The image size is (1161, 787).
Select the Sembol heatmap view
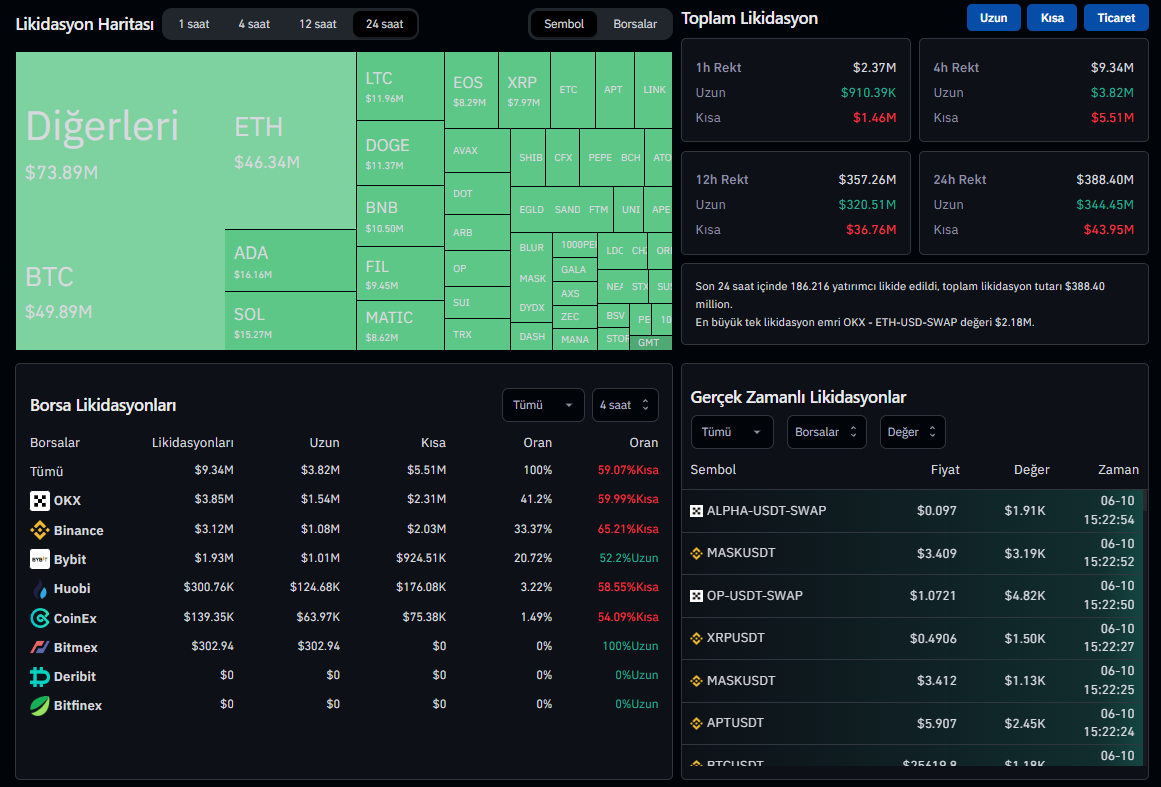[564, 24]
